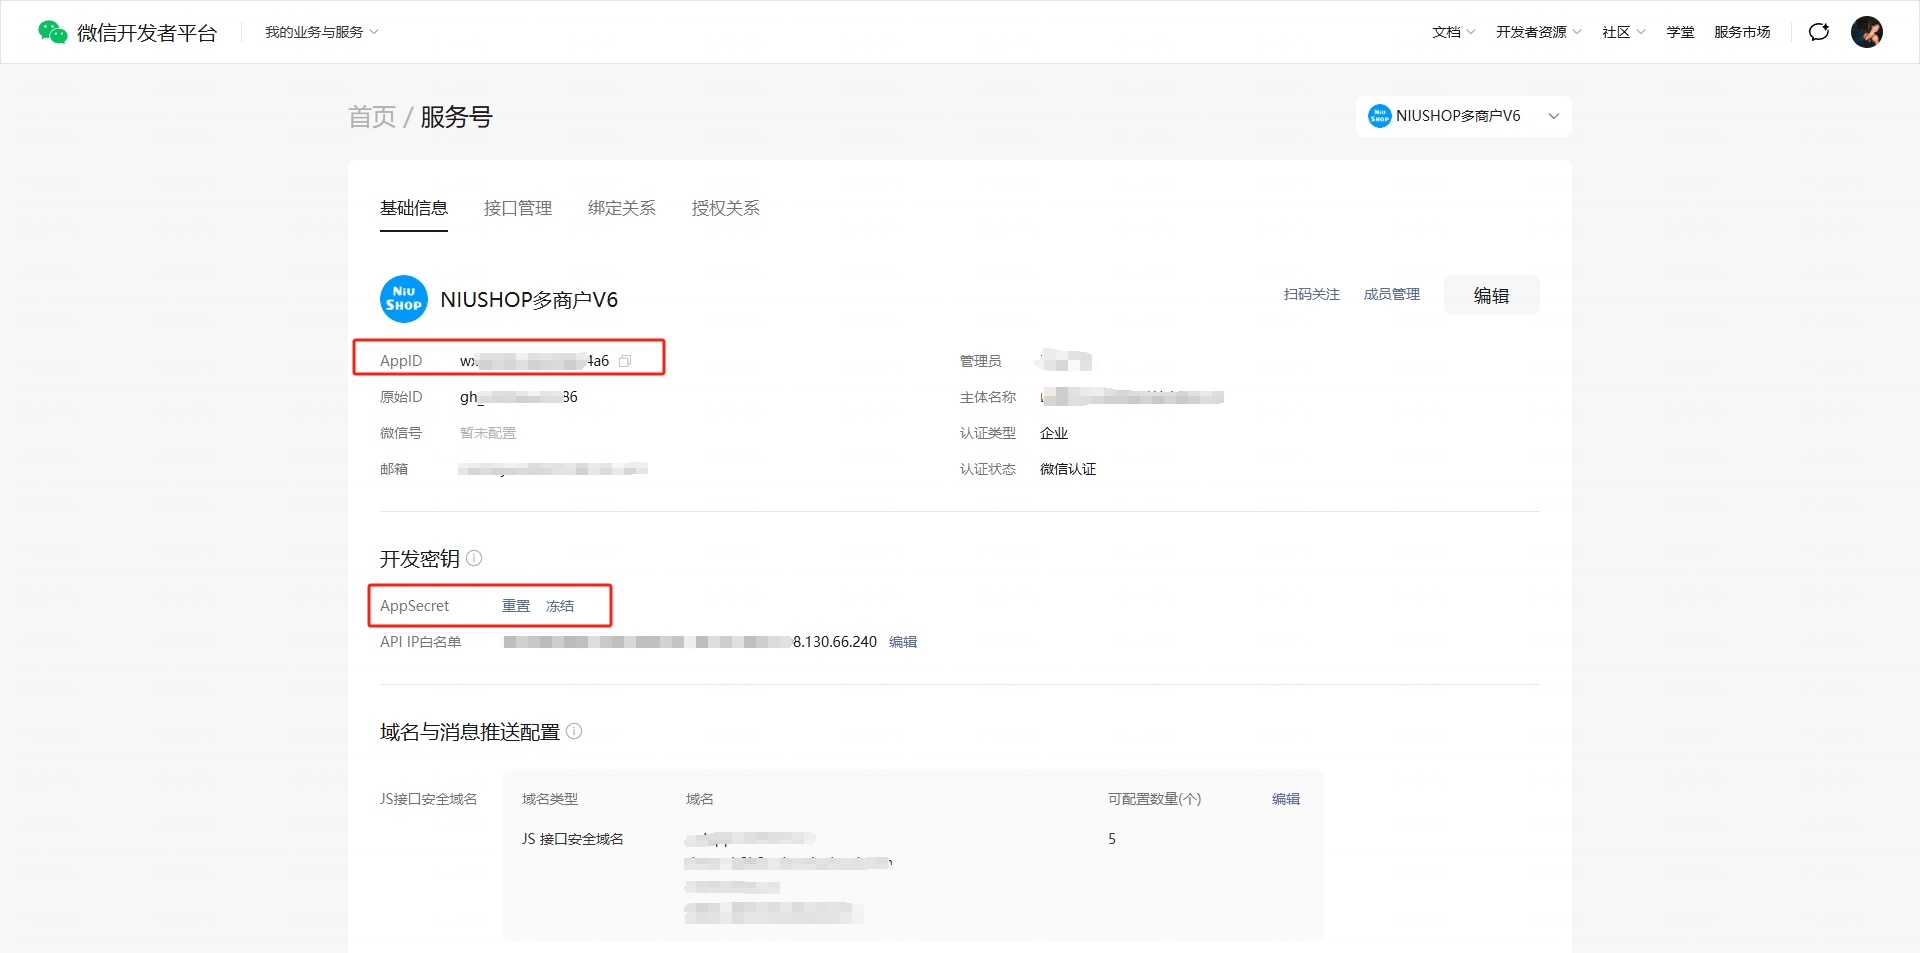The image size is (1920, 953).
Task: Switch to the 绑定关系 tab
Action: [x=621, y=208]
